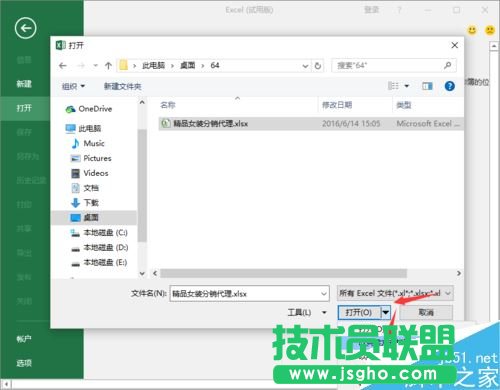The width and height of the screenshot is (500, 390).
Task: Open the 组织 menu
Action: pyautogui.click(x=73, y=86)
